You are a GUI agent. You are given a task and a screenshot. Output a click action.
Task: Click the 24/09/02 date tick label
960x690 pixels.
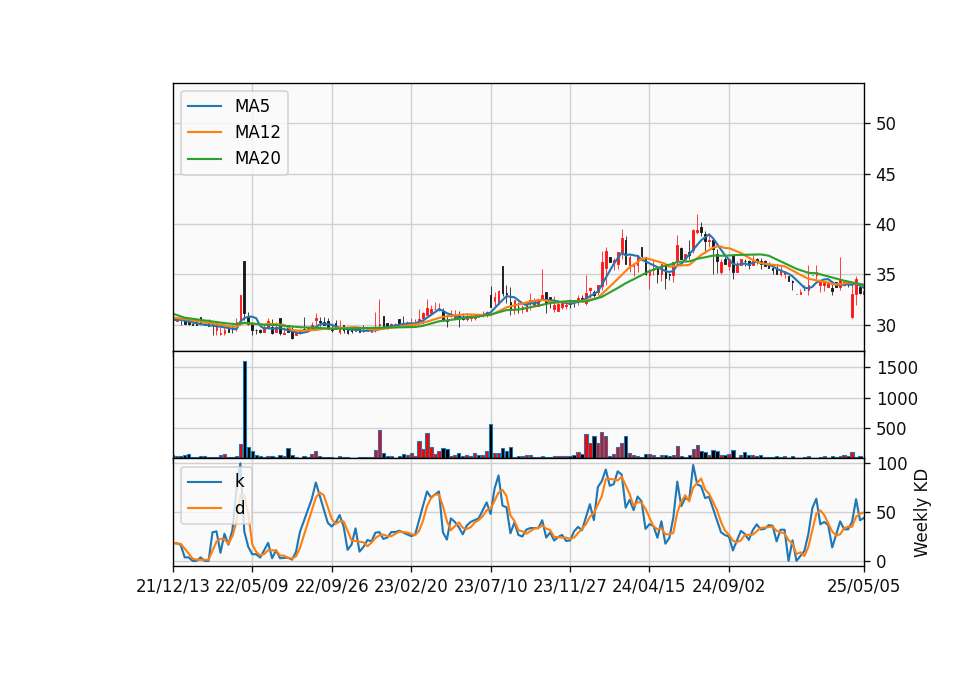click(729, 587)
